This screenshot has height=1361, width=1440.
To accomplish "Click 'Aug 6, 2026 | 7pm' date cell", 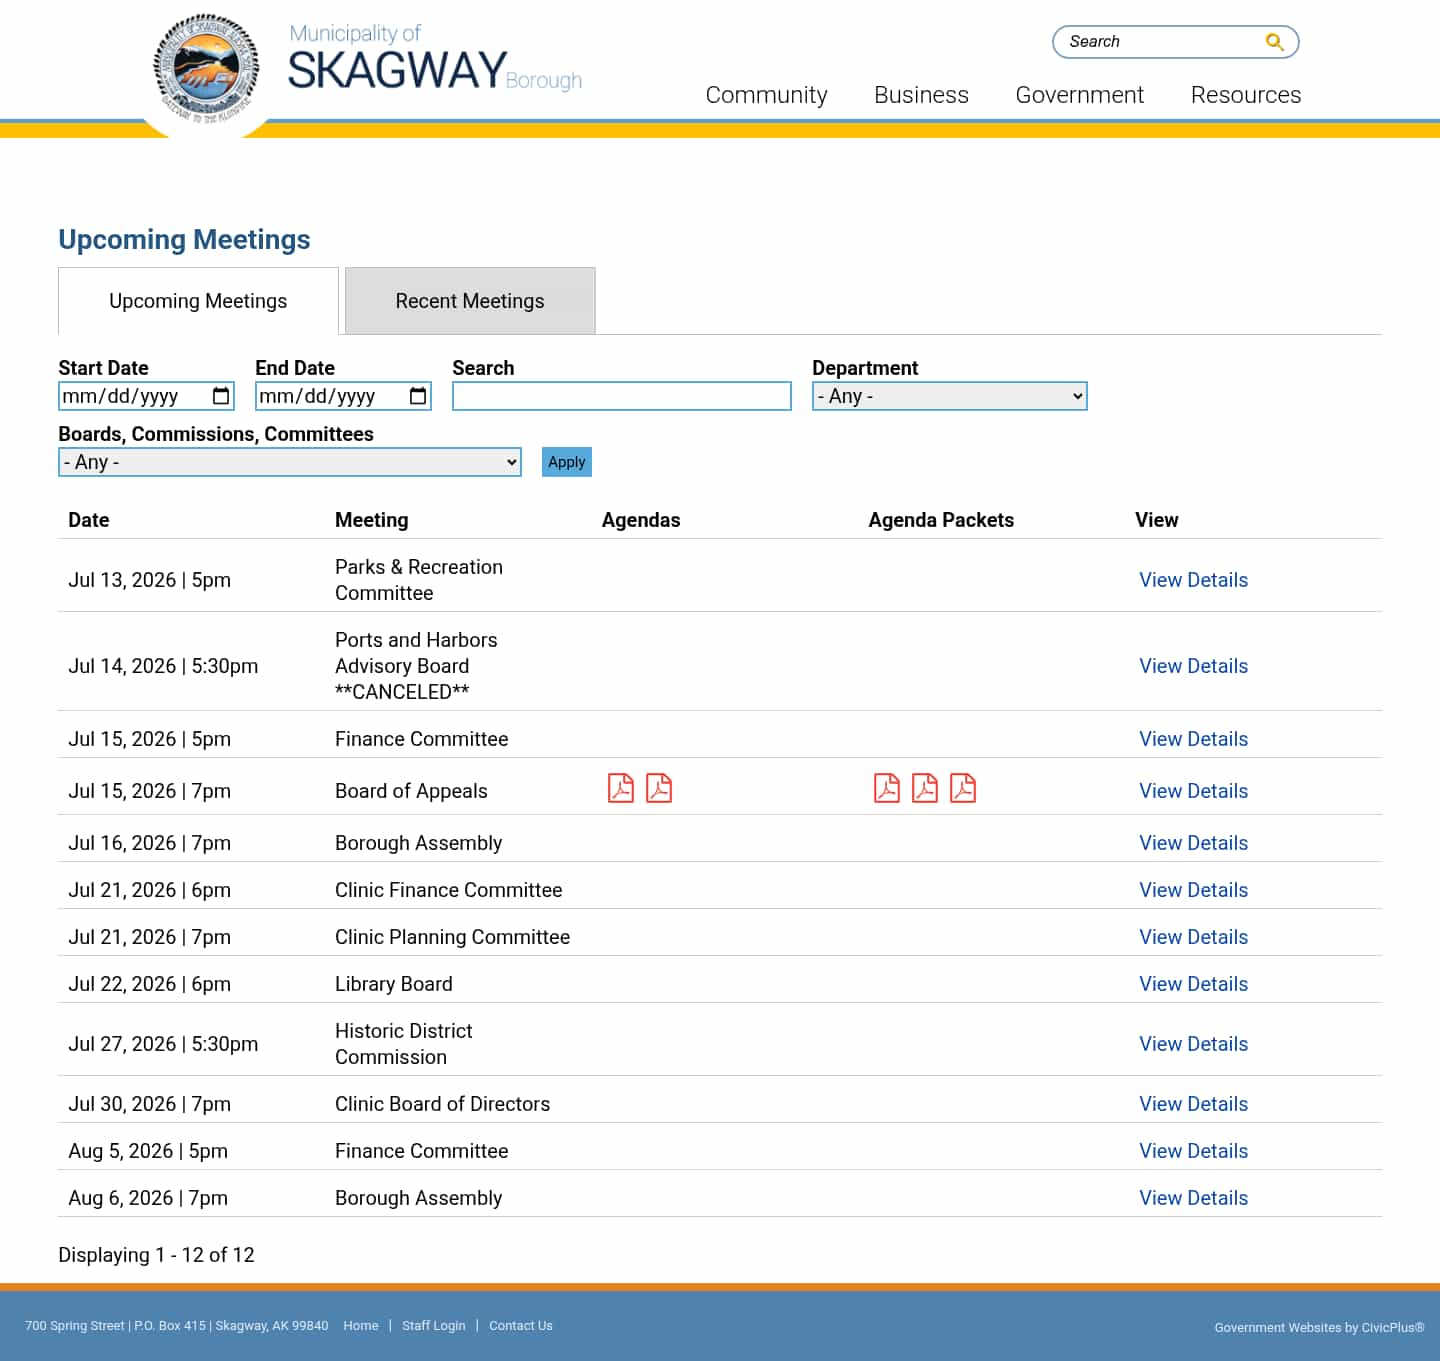I will point(148,1198).
